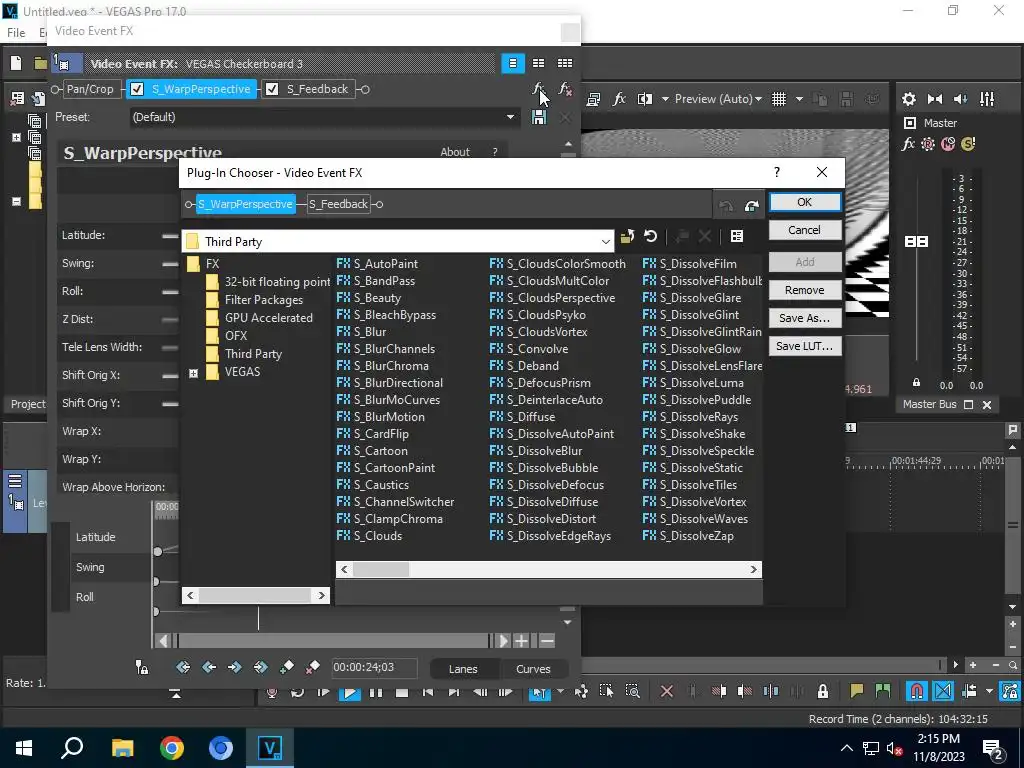Click the Lock Event padlock in toolbar
Viewport: 1024px width, 768px height.
(x=823, y=691)
